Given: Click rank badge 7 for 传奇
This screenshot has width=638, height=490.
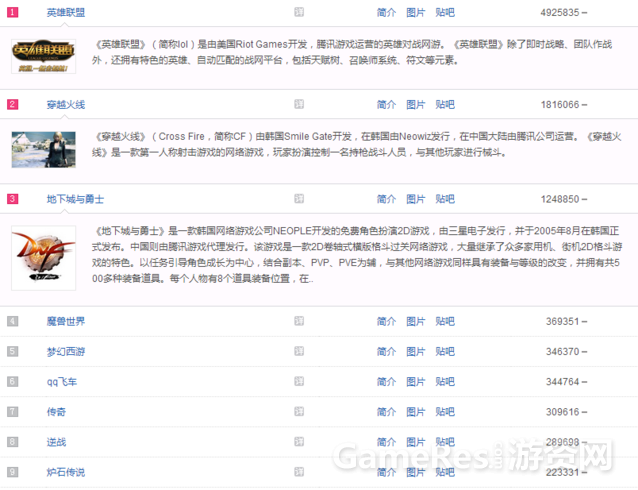Looking at the screenshot, I should [13, 411].
